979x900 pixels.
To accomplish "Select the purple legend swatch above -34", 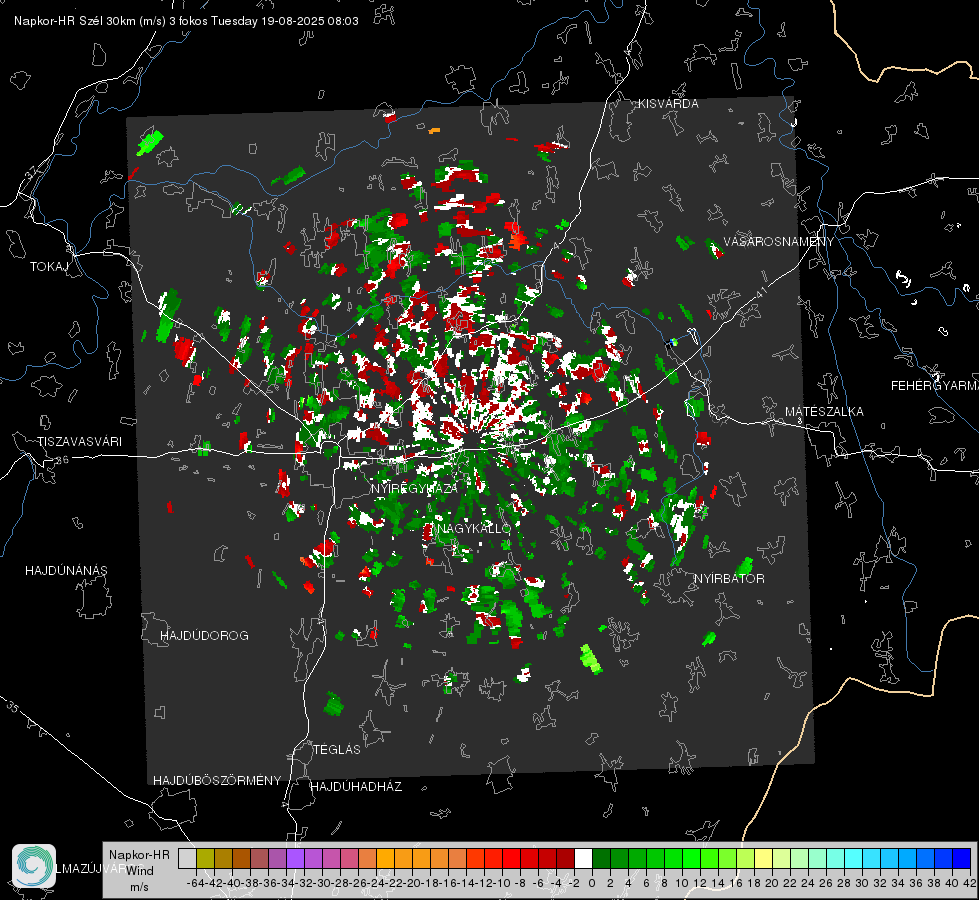I will point(295,859).
